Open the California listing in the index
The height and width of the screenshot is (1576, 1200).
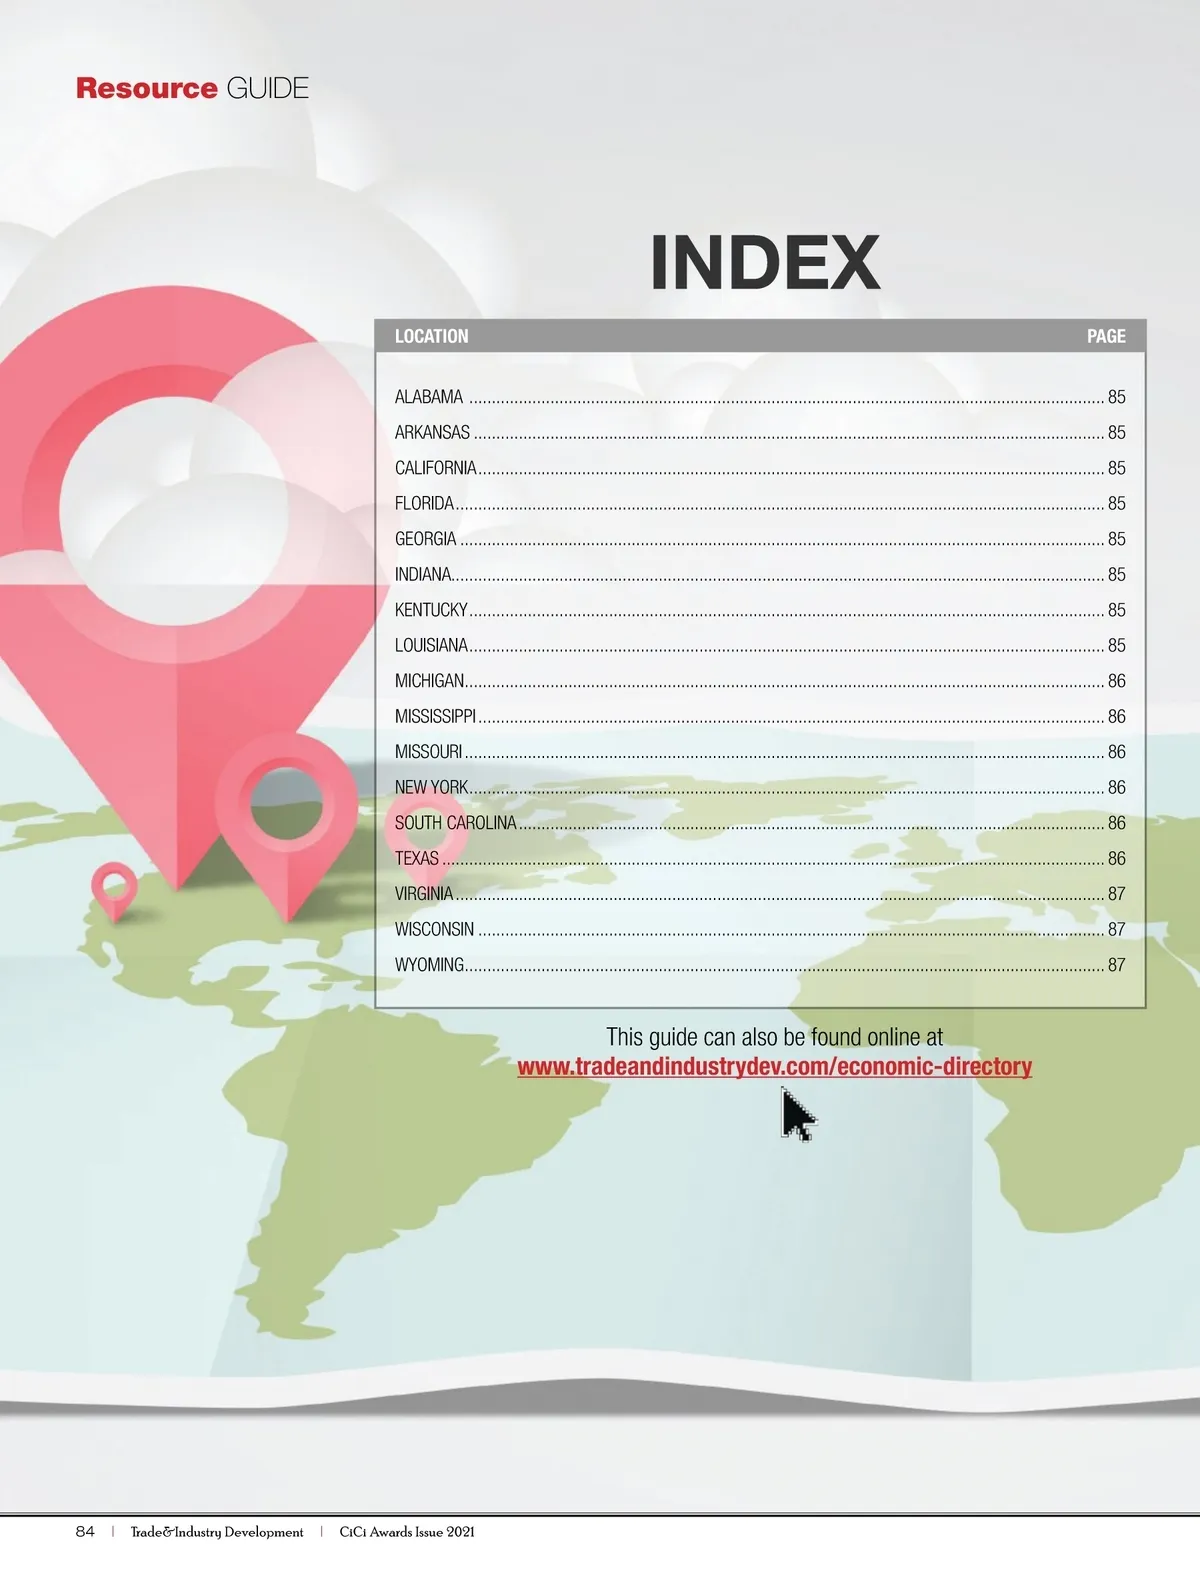point(435,468)
